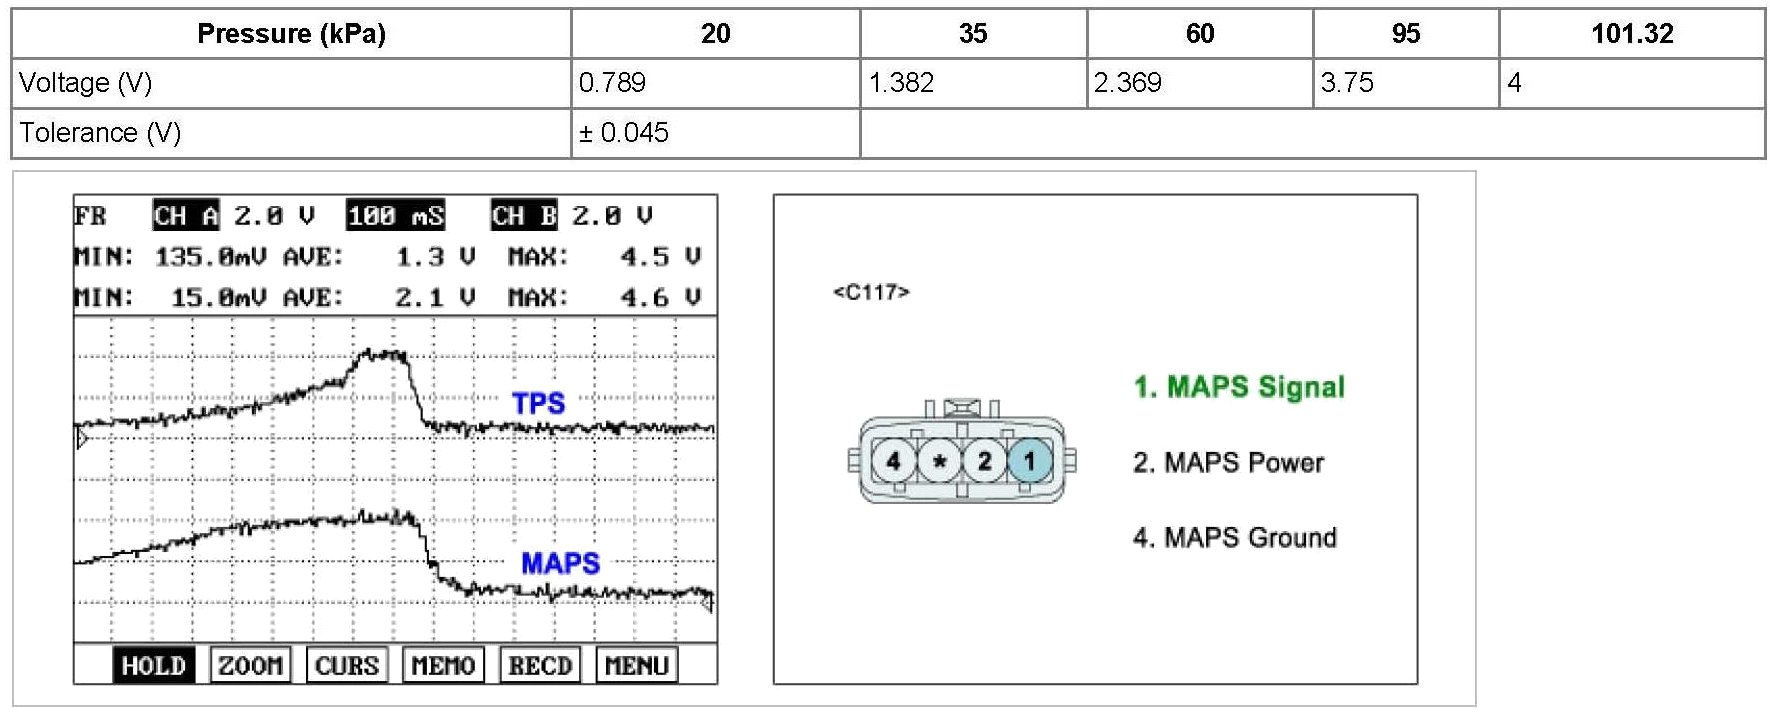
Task: Select the CH A channel indicator
Action: (x=186, y=216)
